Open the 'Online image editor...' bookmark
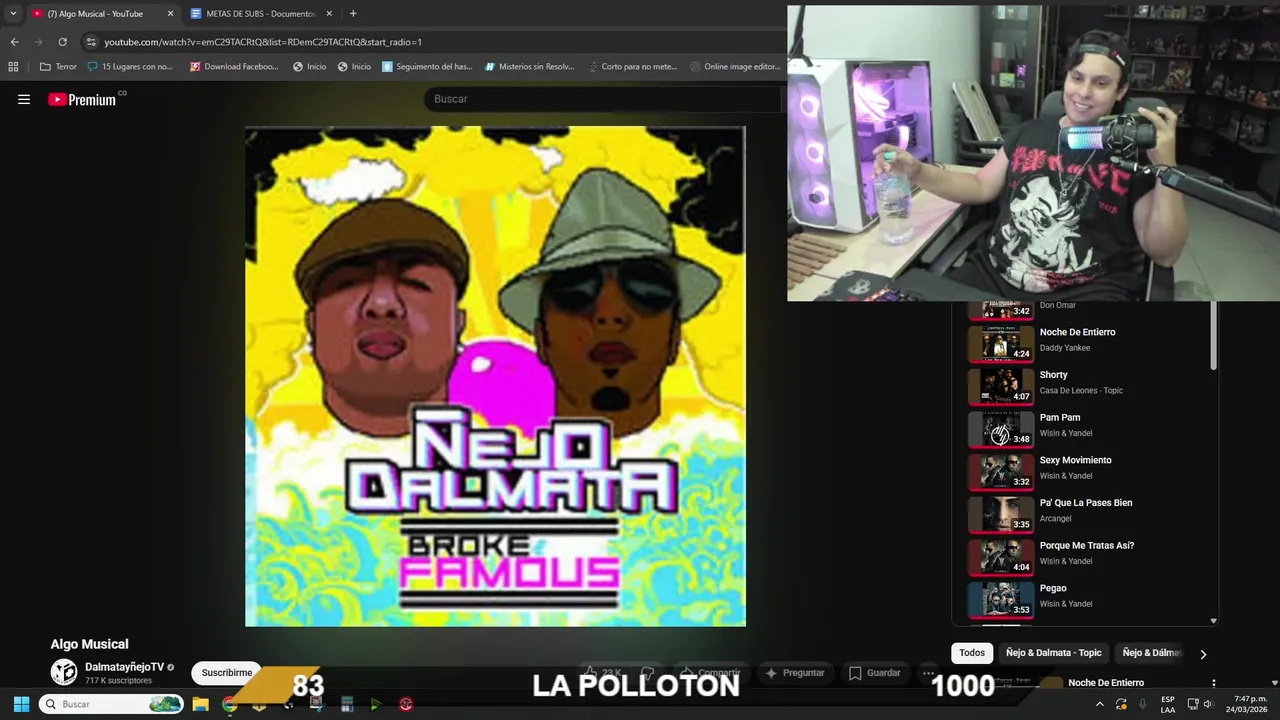This screenshot has width=1280, height=720. tap(735, 67)
